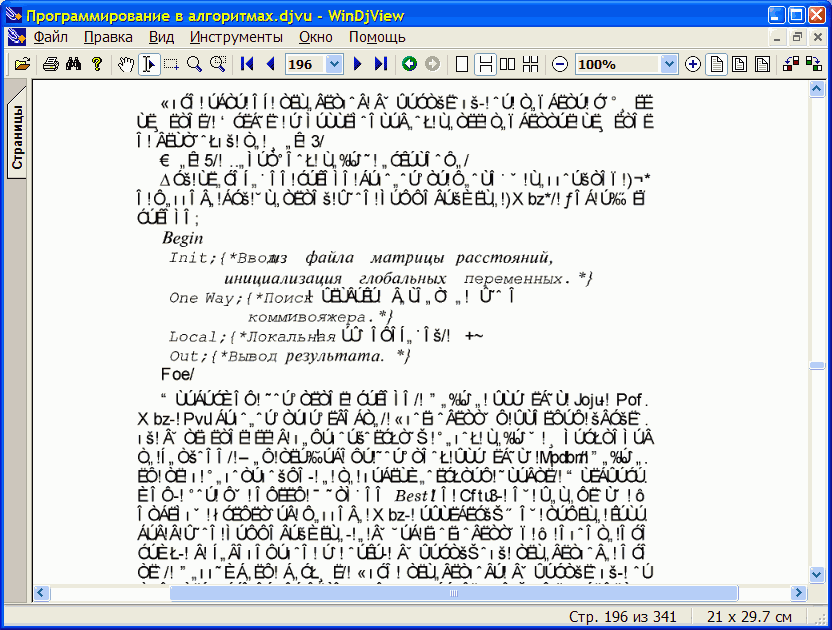Jump to the first page

pyautogui.click(x=247, y=64)
